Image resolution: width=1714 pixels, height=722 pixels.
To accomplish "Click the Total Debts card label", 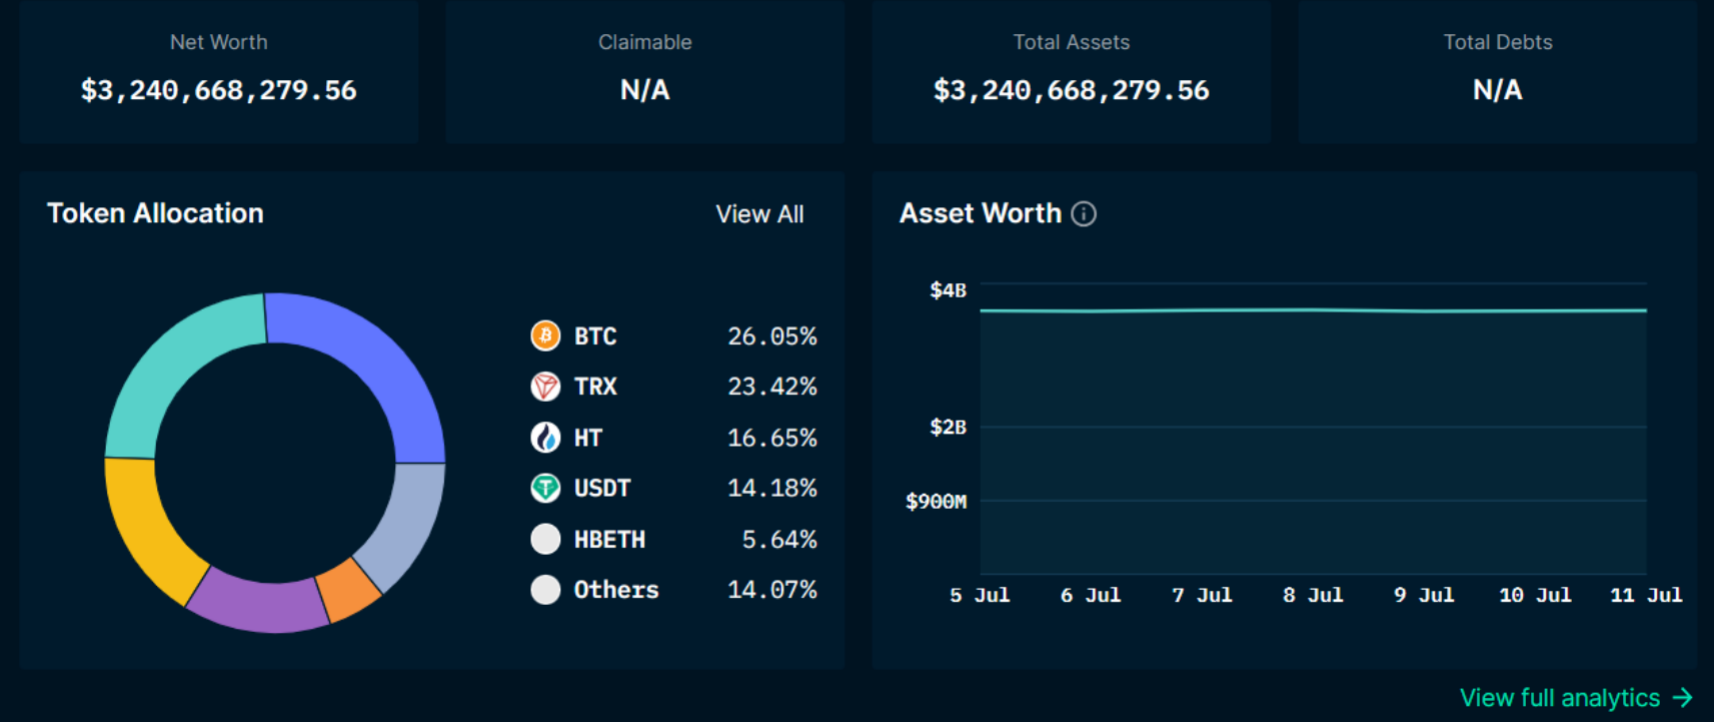I will click(1497, 42).
